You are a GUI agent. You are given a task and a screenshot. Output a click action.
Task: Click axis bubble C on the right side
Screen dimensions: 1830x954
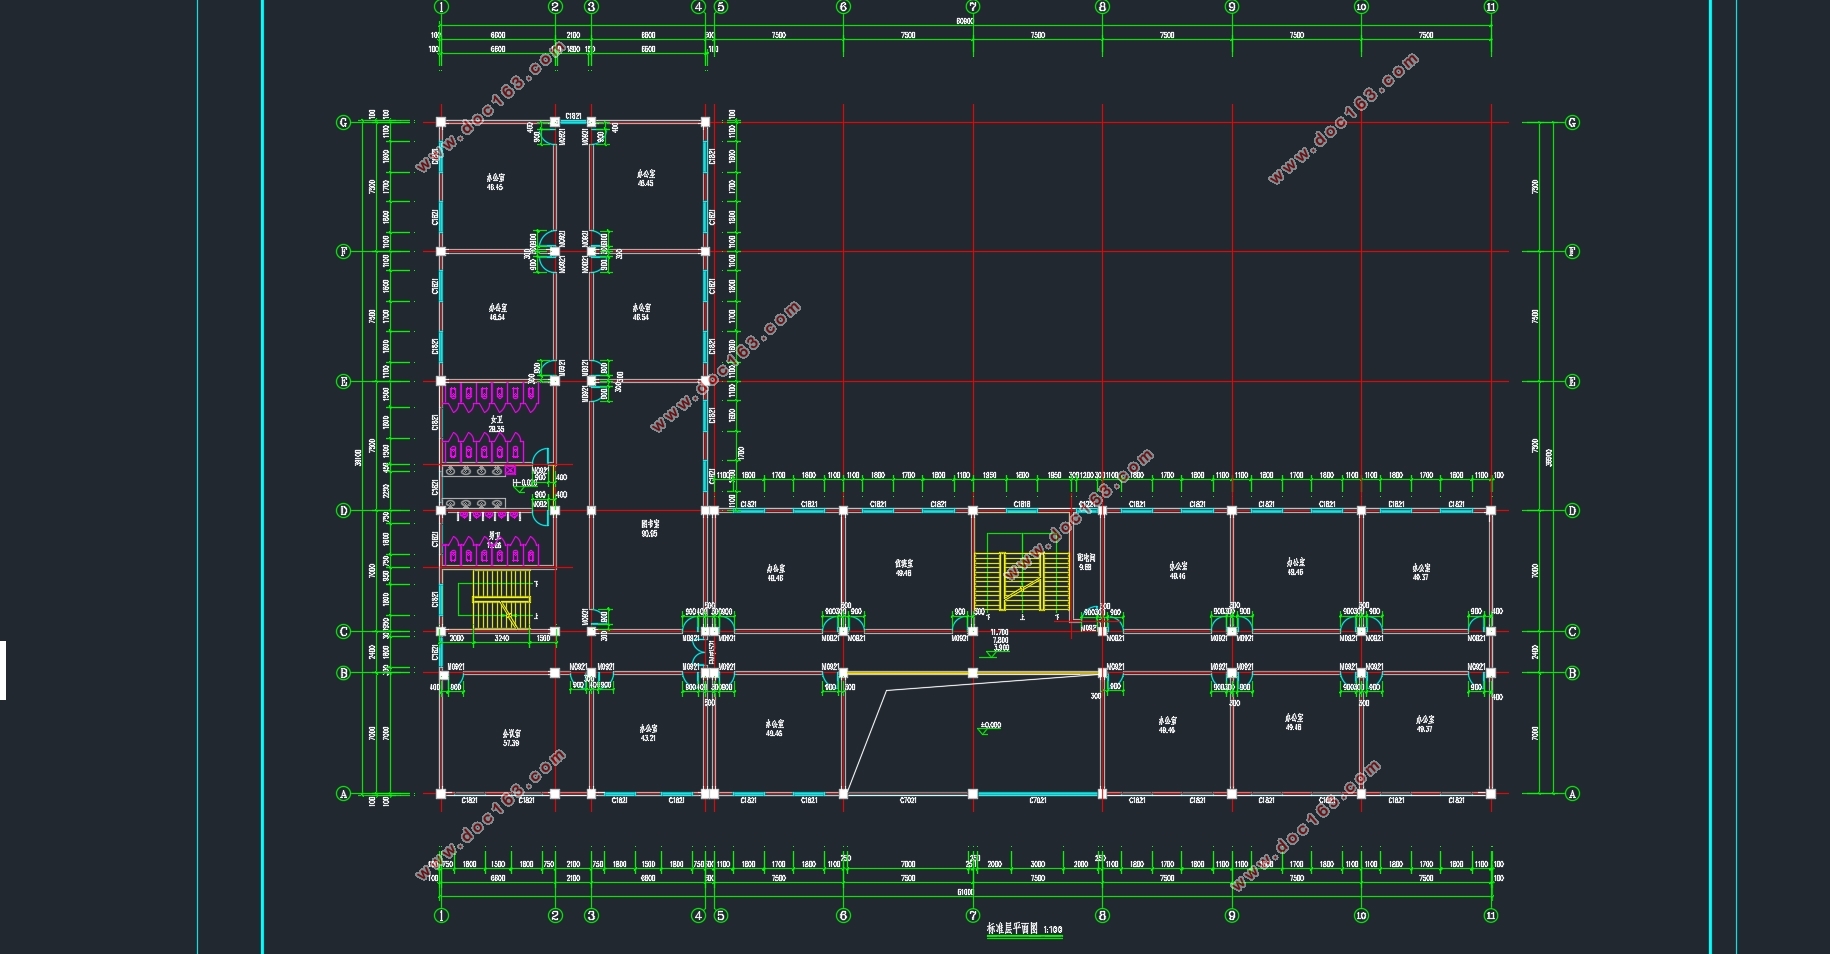click(x=1572, y=632)
